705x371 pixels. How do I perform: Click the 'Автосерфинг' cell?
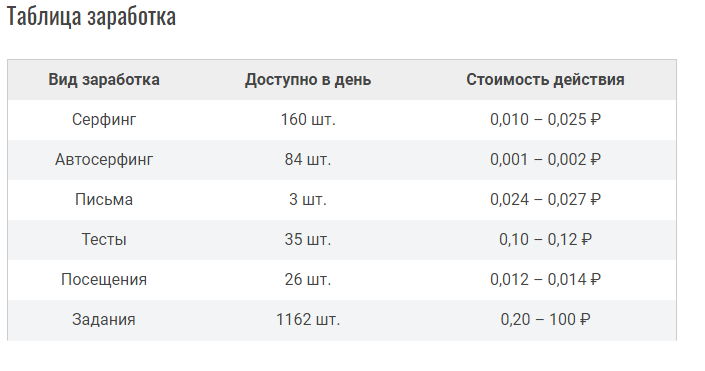pos(104,160)
